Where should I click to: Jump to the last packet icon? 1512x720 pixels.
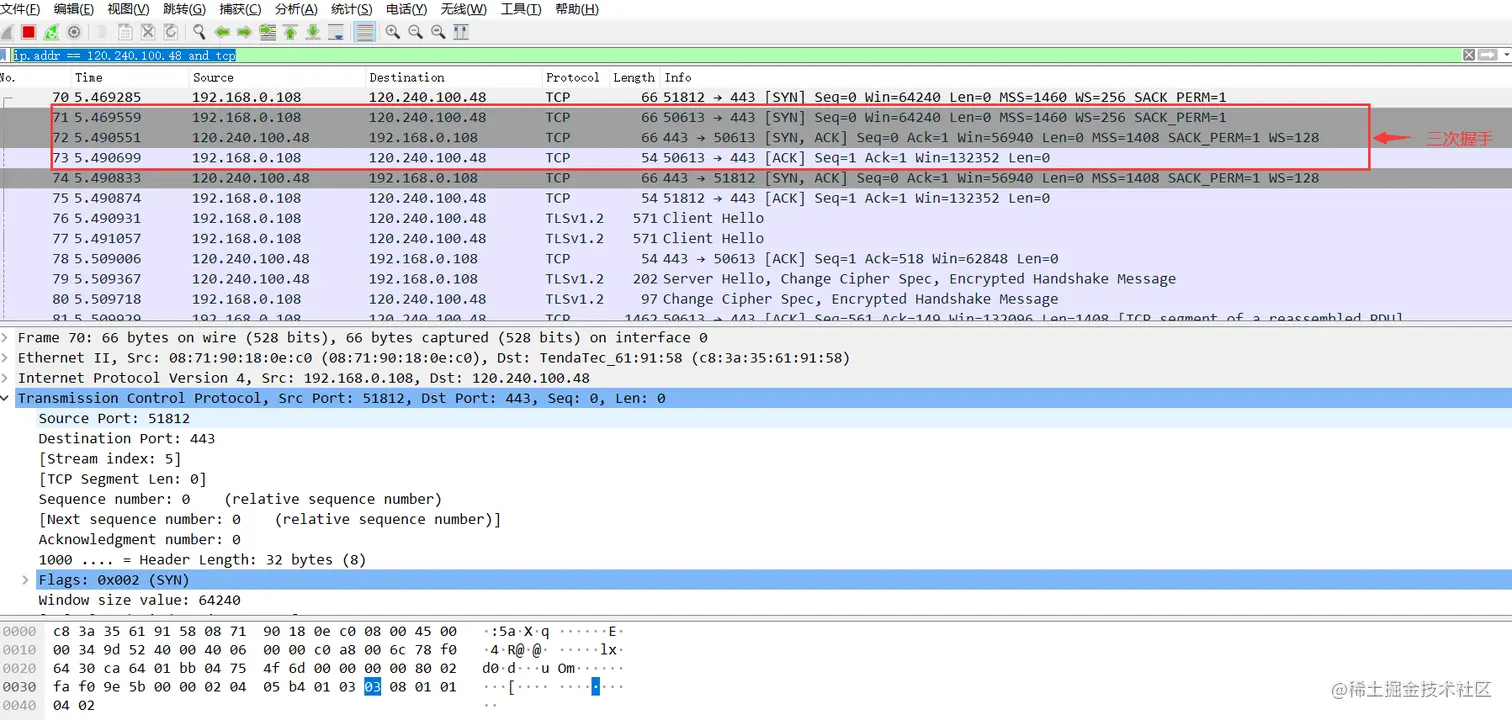point(312,32)
